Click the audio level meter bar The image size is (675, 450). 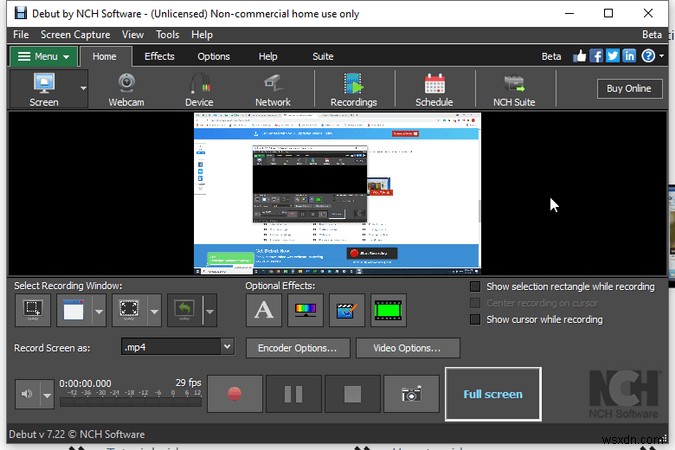pos(131,401)
